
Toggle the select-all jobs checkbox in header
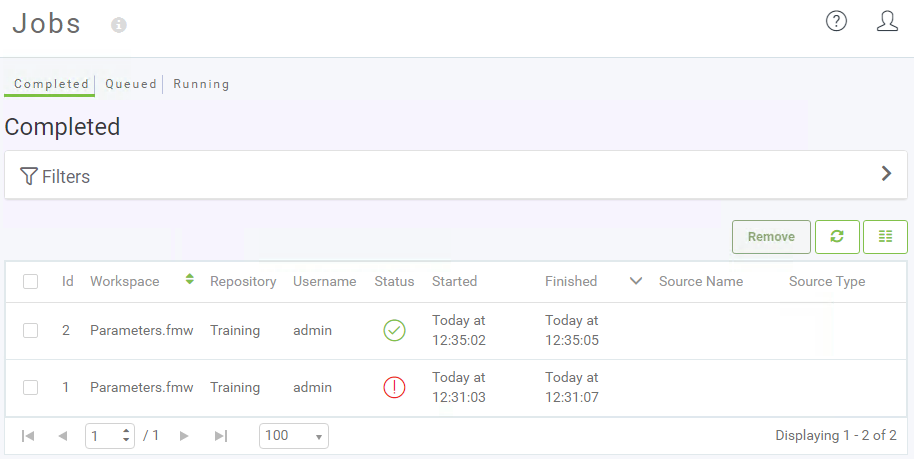[30, 282]
